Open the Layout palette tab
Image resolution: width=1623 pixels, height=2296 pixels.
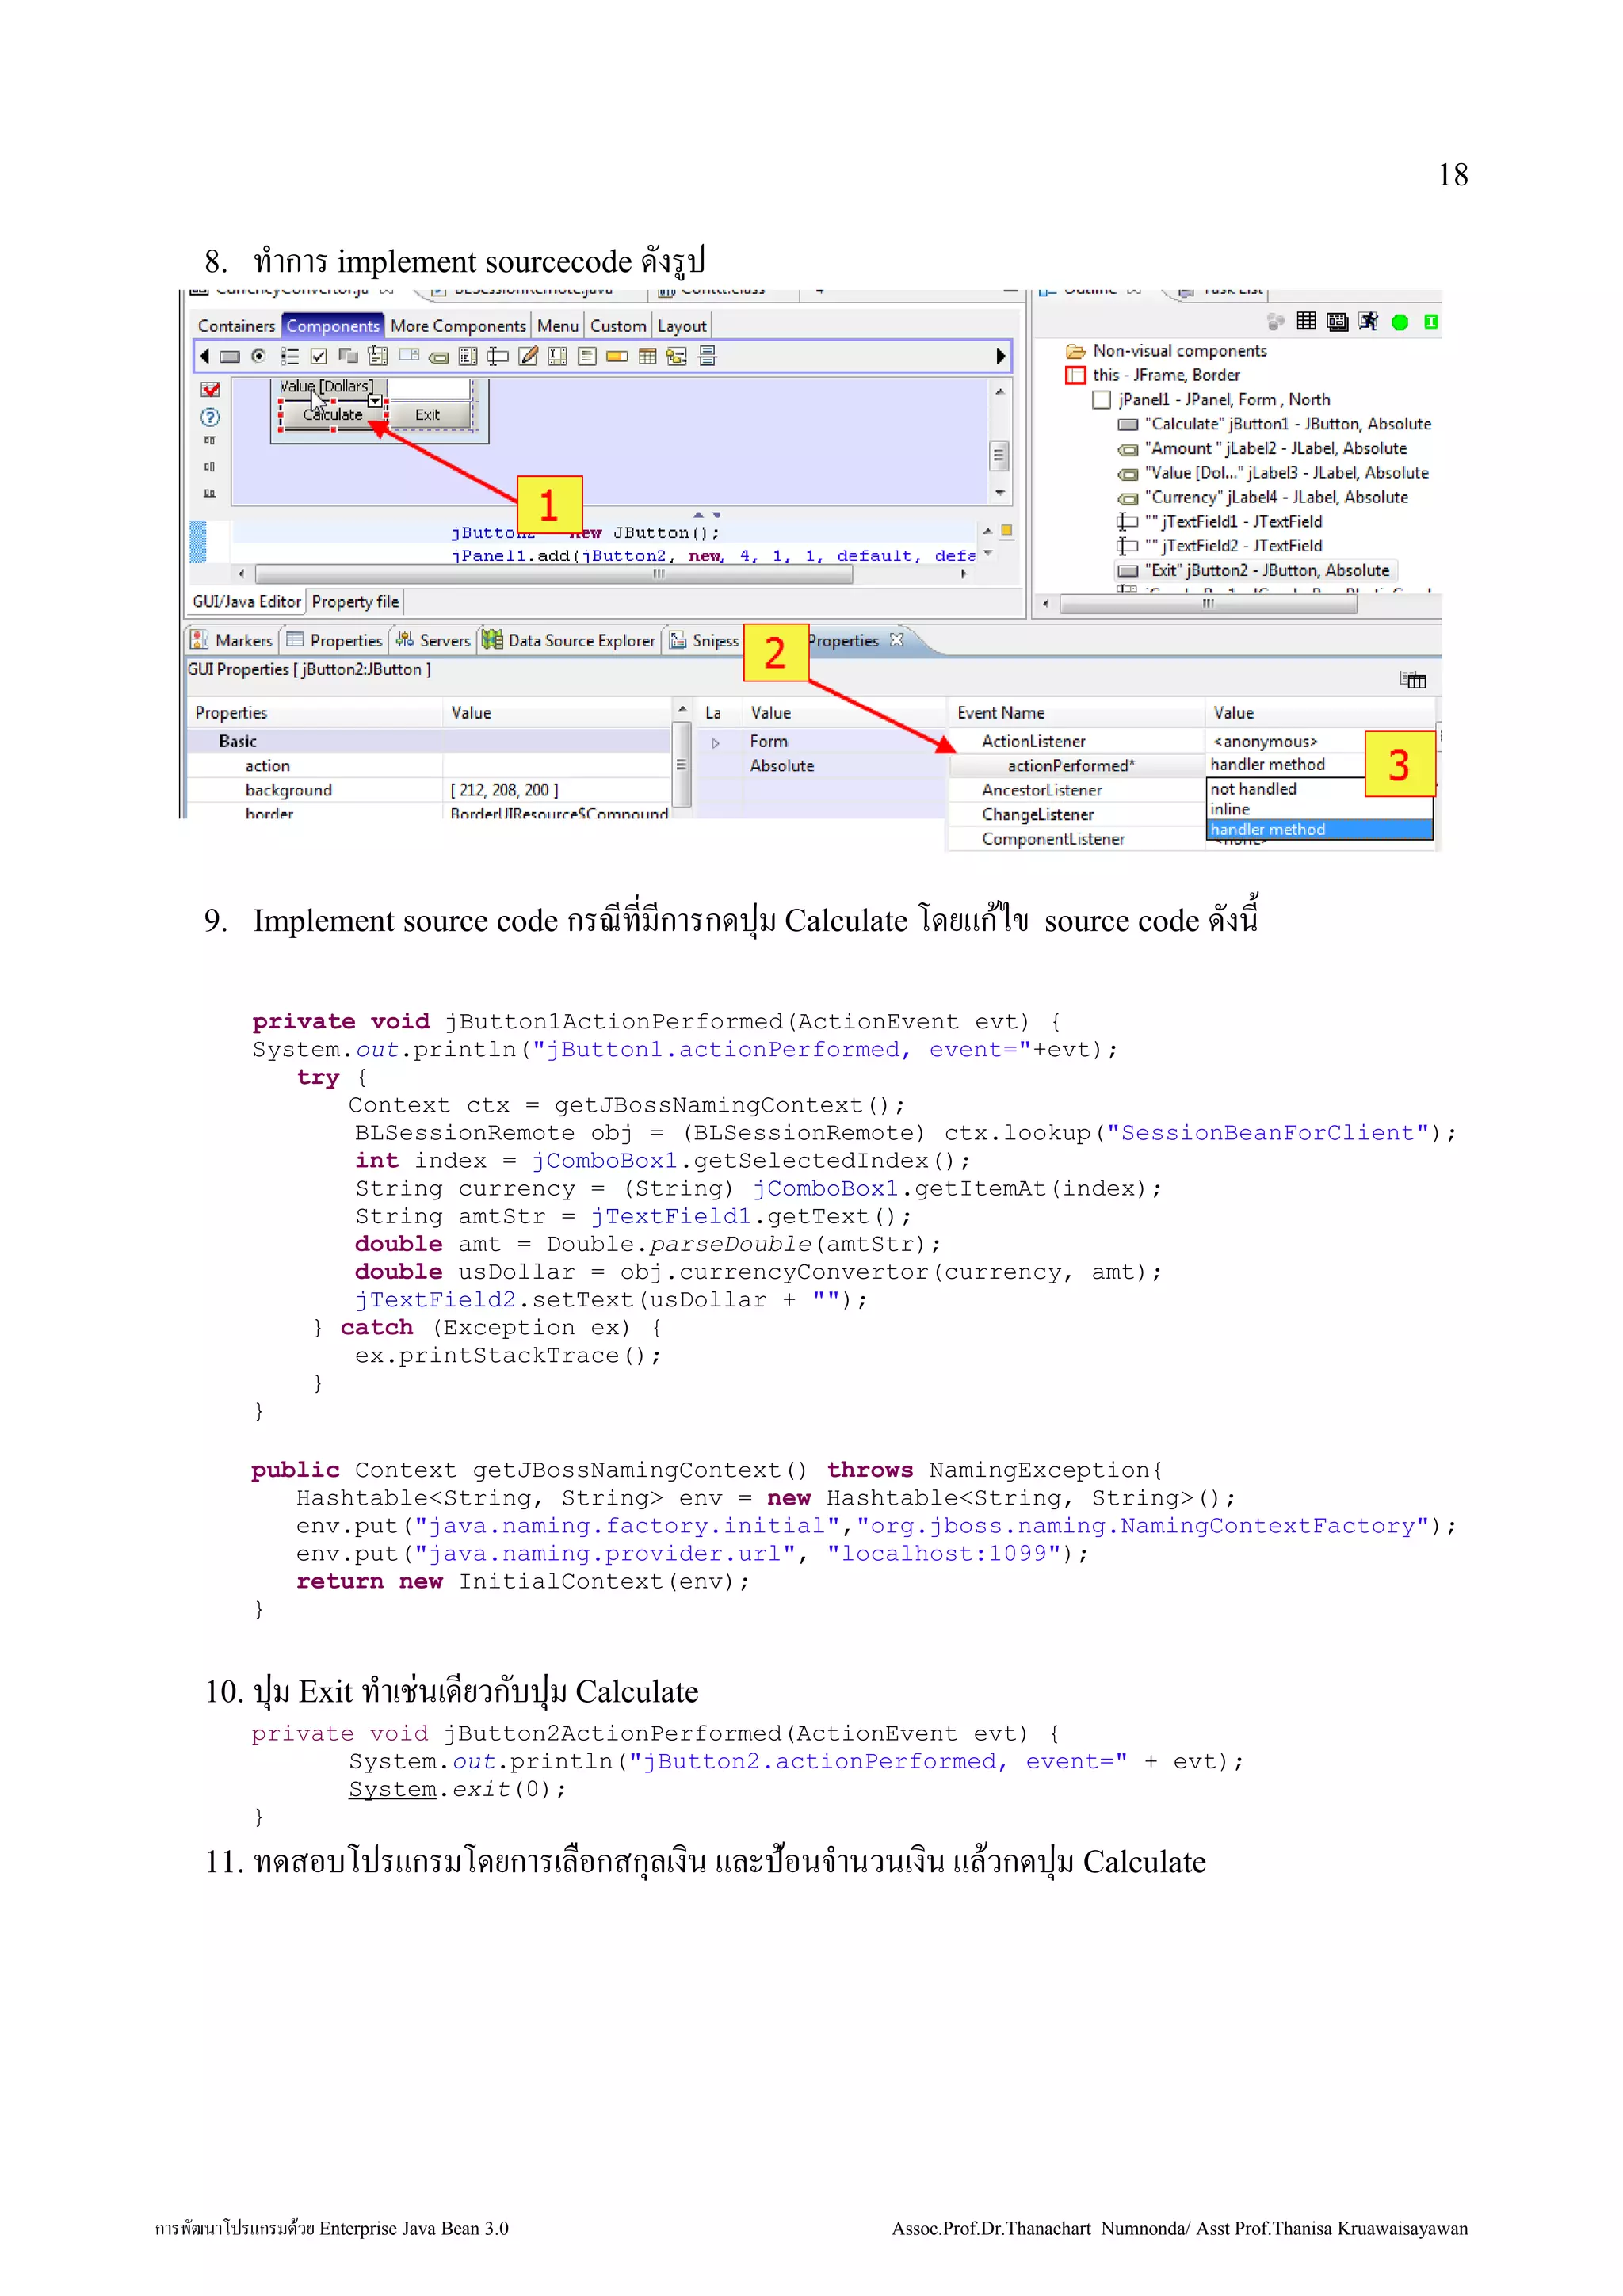click(x=682, y=326)
